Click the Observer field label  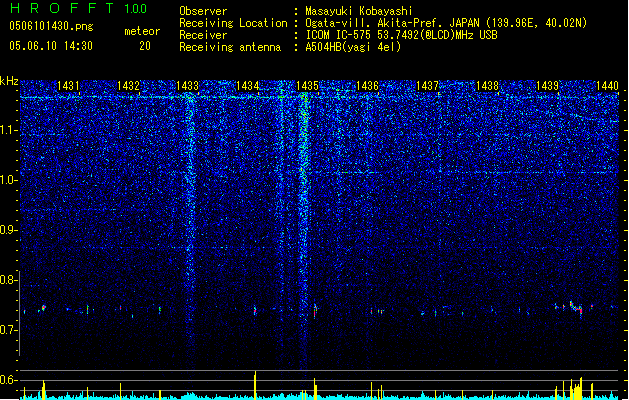point(203,11)
